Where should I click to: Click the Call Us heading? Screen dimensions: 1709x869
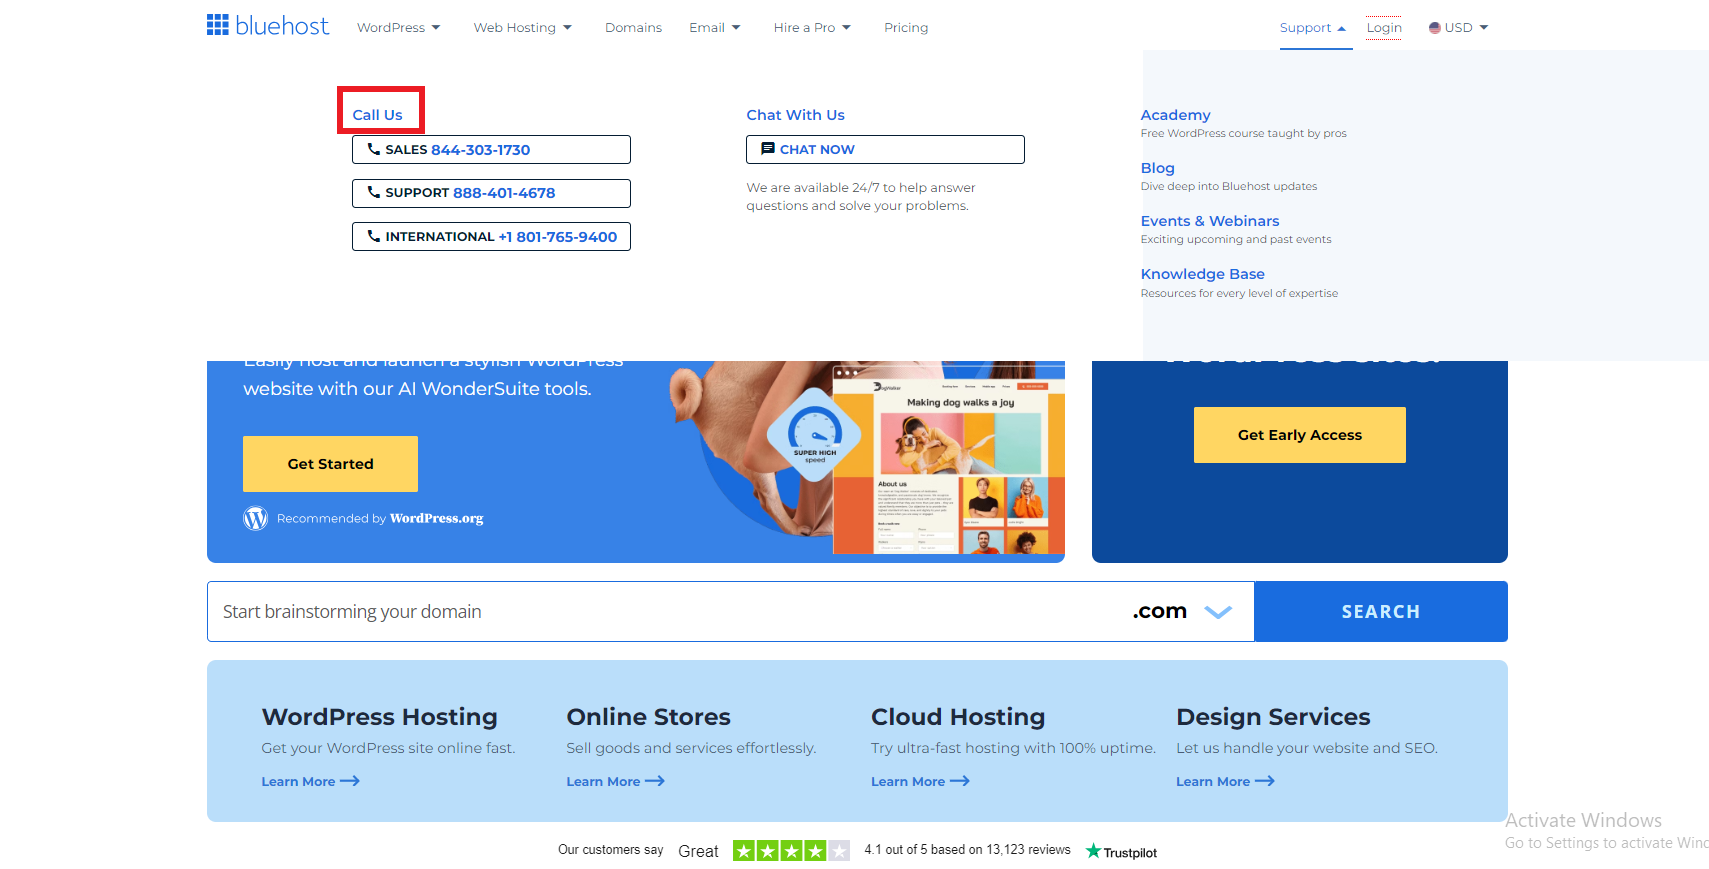[x=377, y=115]
